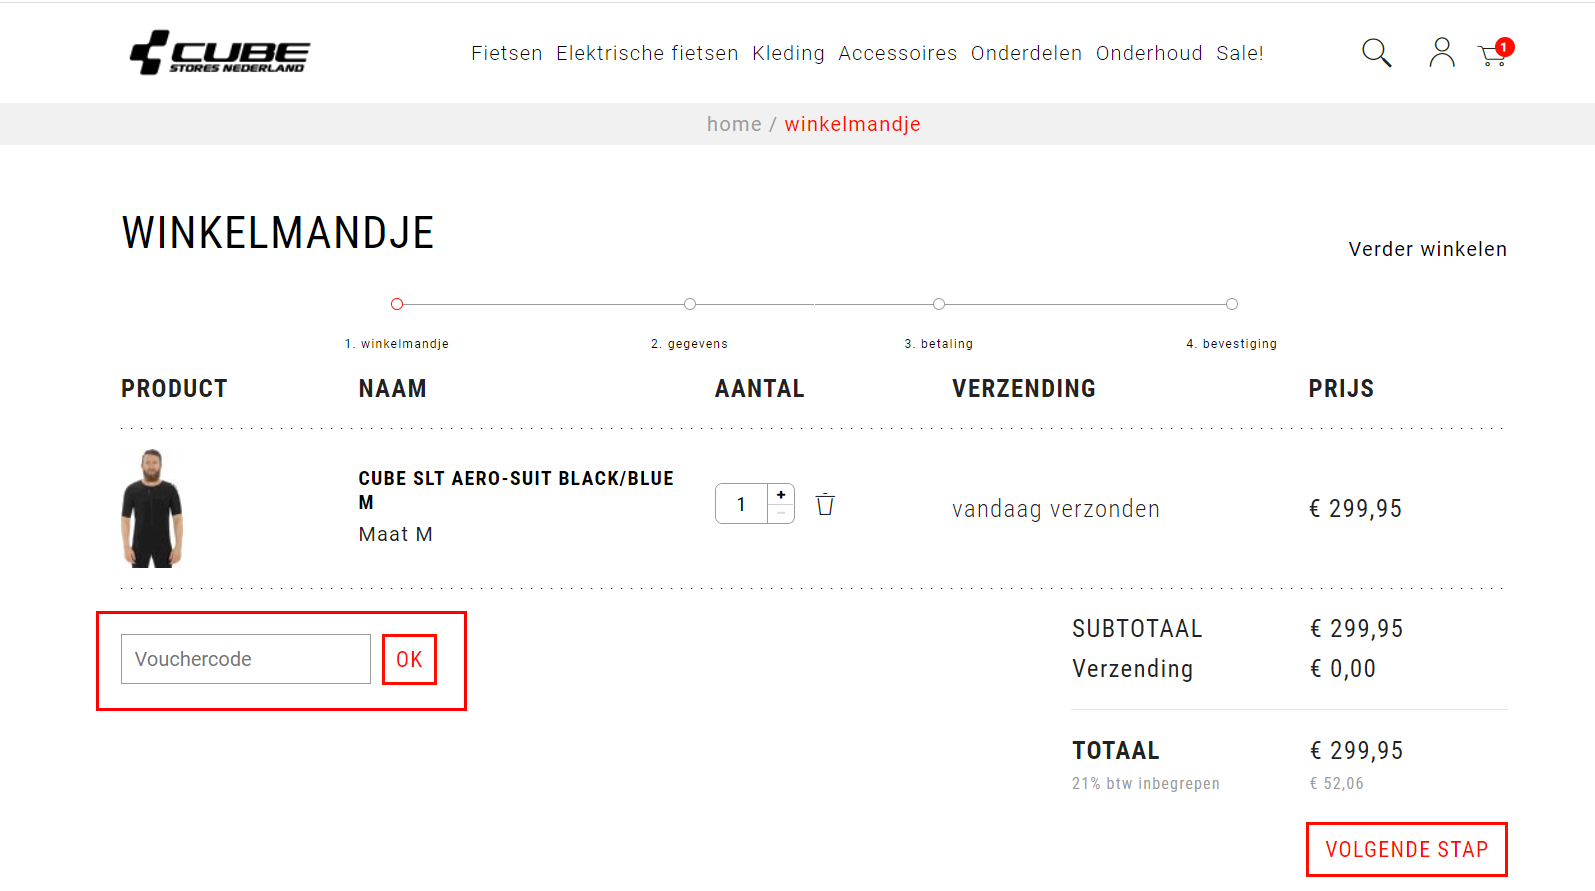The height and width of the screenshot is (891, 1595).
Task: Increase quantity with the plus button
Action: pyautogui.click(x=781, y=495)
